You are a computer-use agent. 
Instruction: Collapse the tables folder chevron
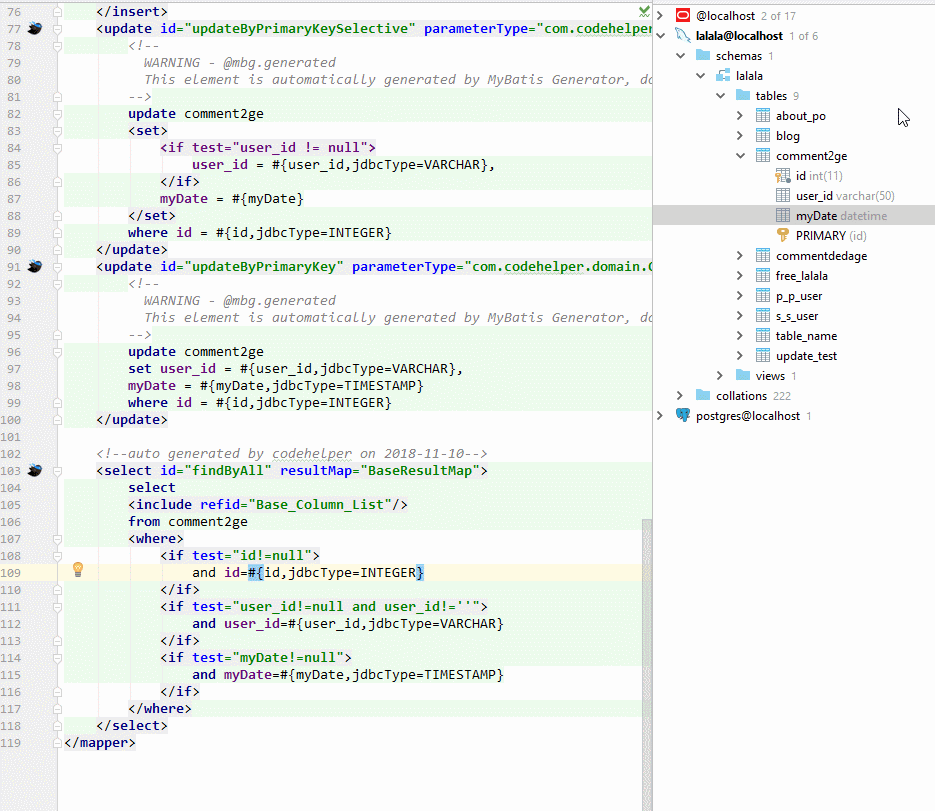721,95
